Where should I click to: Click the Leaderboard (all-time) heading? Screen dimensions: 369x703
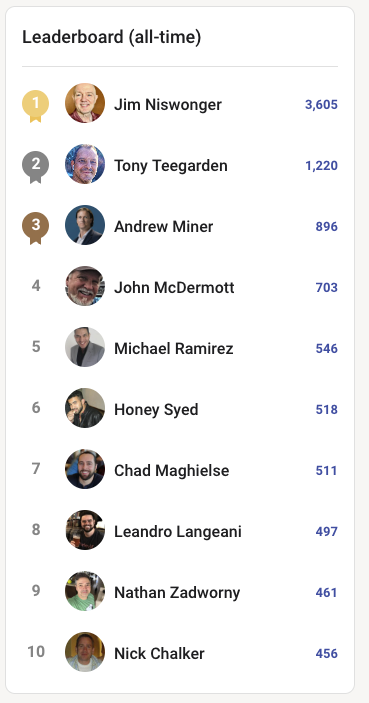(112, 37)
